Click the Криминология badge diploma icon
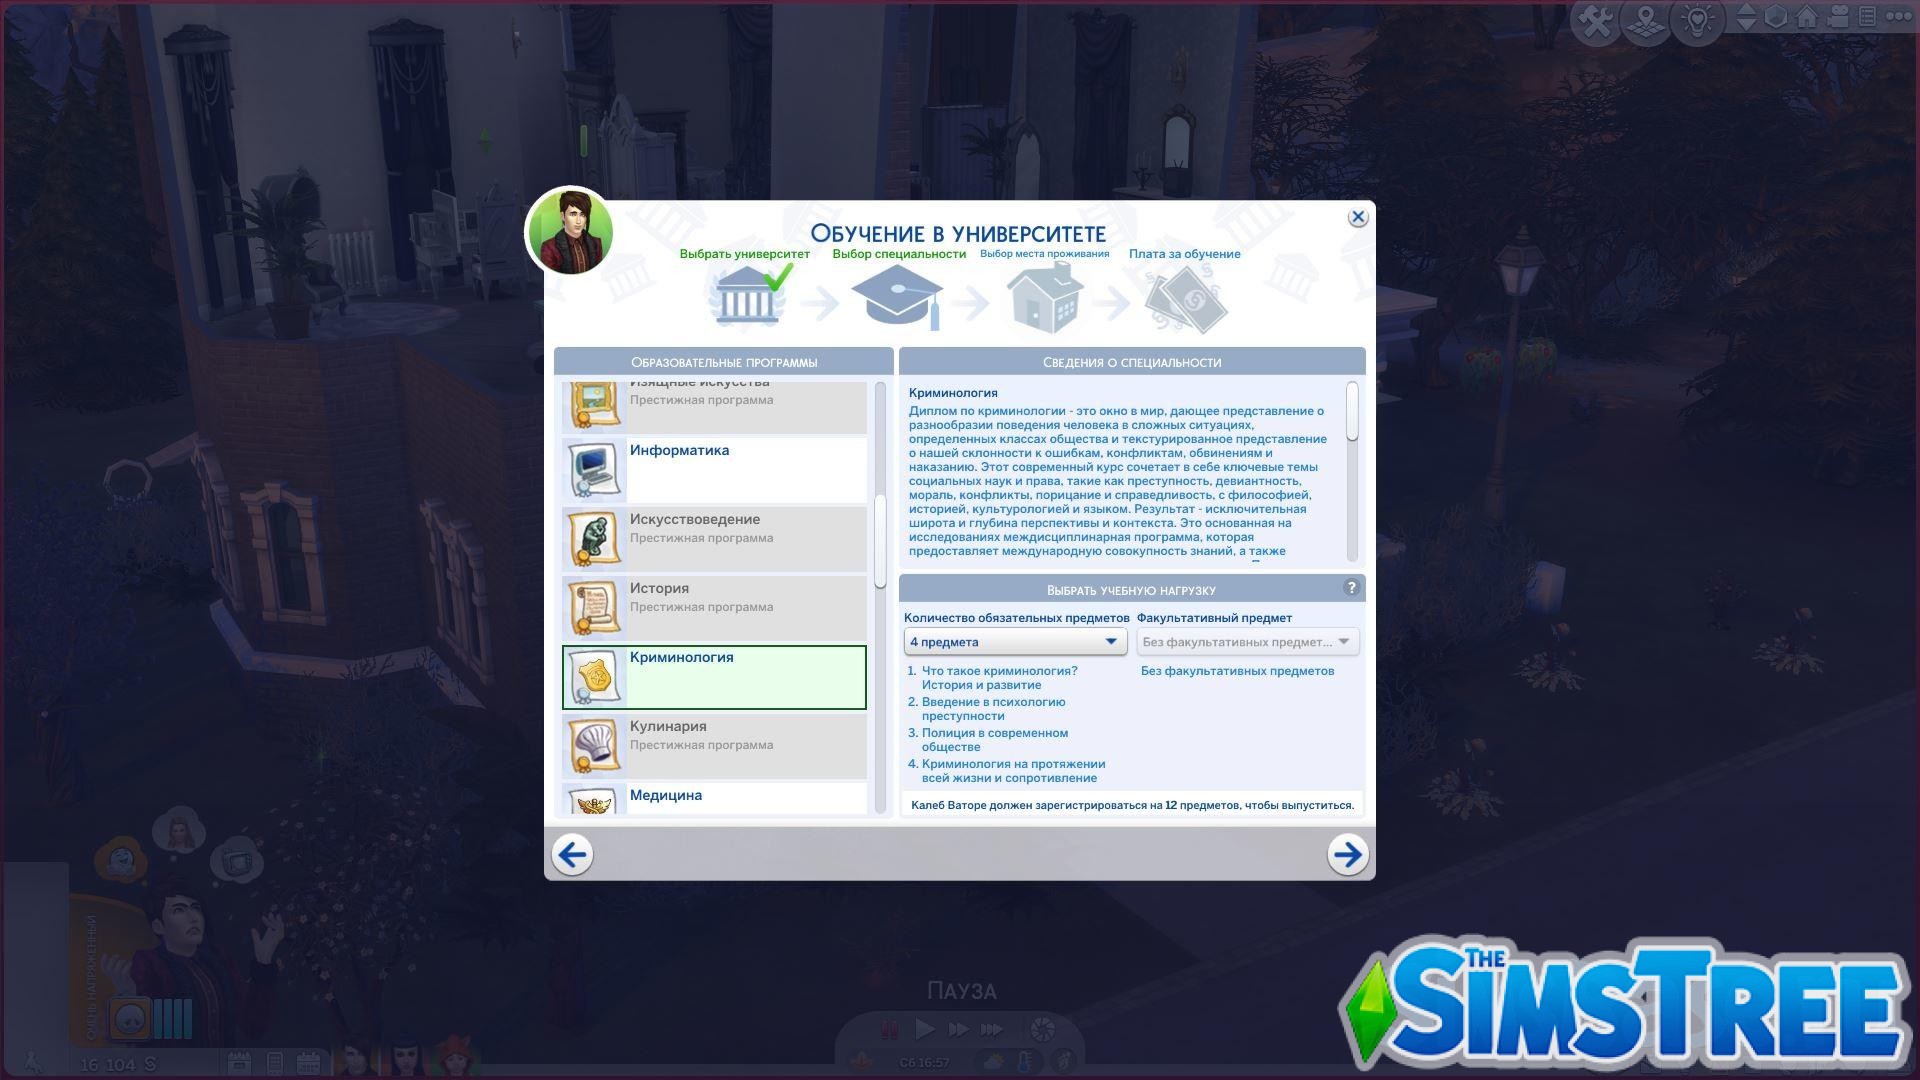This screenshot has width=1920, height=1080. click(x=594, y=677)
